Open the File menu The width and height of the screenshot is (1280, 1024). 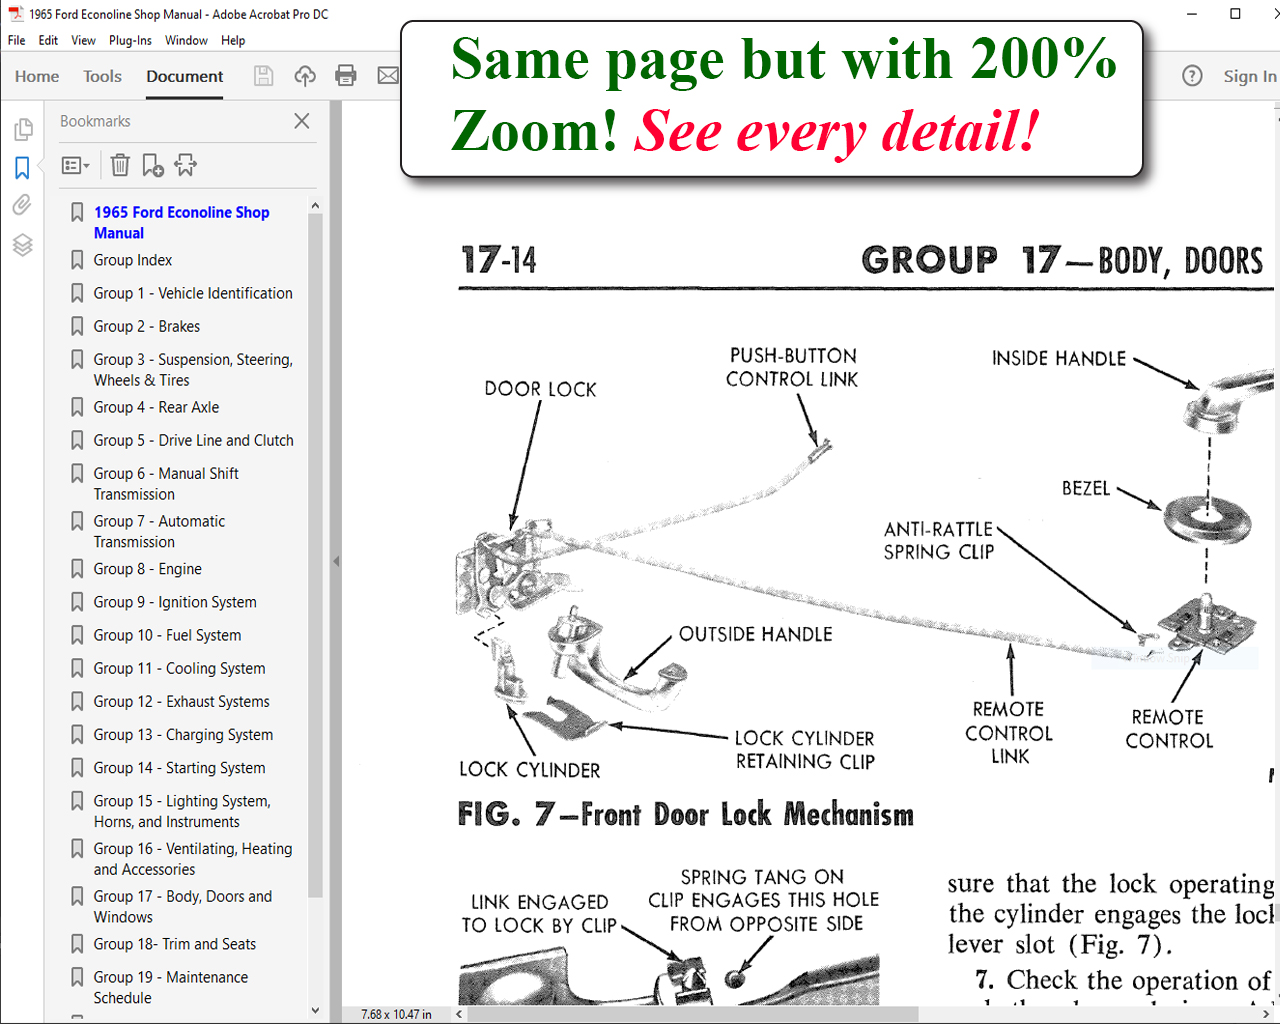coord(17,41)
